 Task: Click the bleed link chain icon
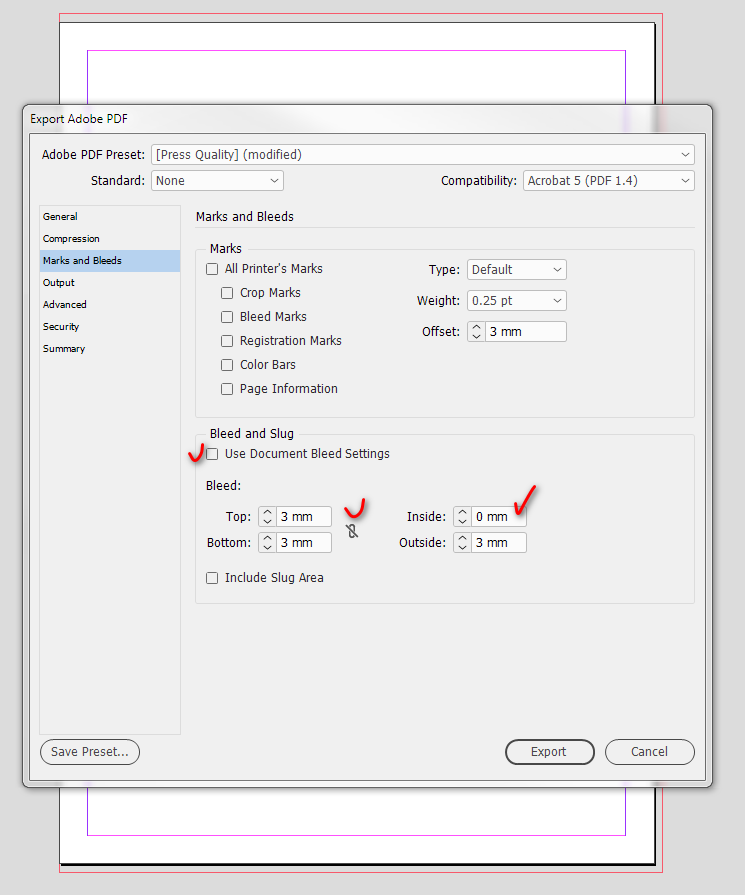[x=352, y=531]
